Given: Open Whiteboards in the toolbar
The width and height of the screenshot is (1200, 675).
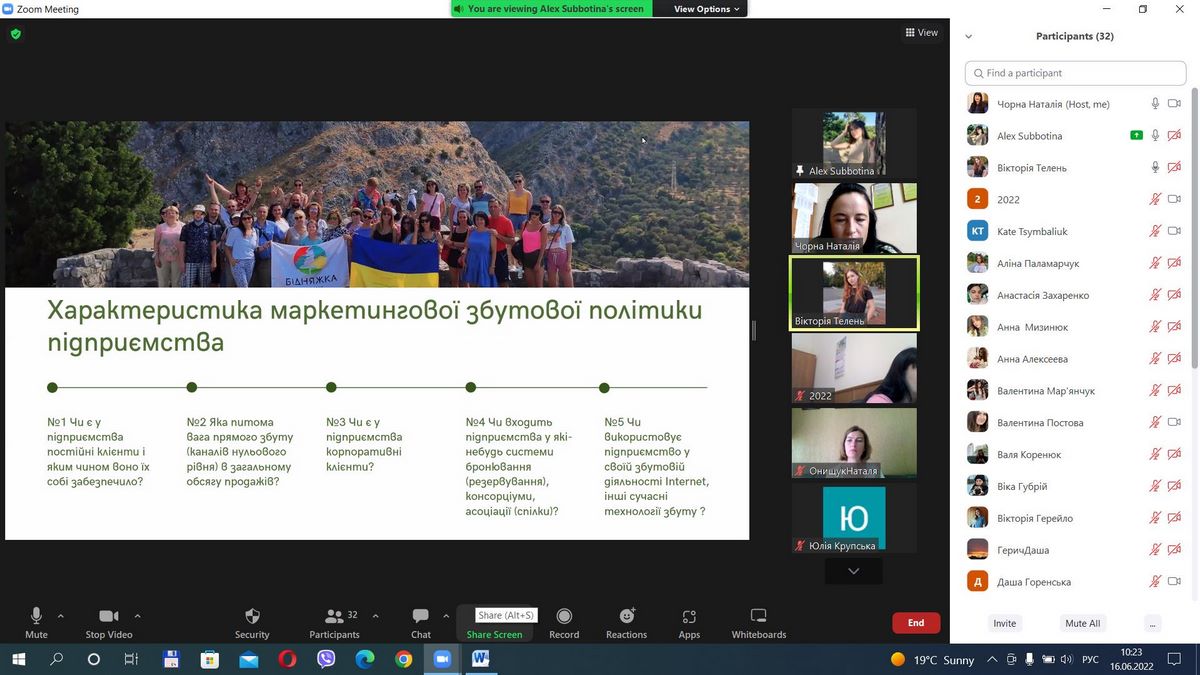Looking at the screenshot, I should pos(758,617).
